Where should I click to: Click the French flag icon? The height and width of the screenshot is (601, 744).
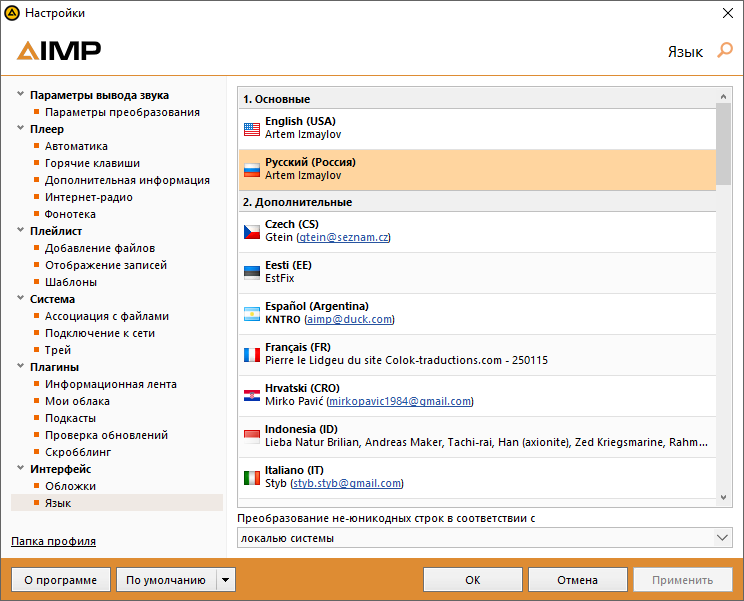tap(252, 354)
